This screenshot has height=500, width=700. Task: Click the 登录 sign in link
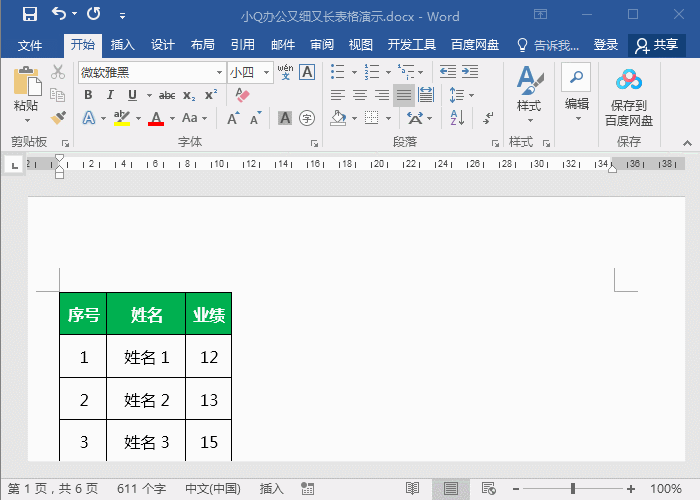(x=606, y=45)
